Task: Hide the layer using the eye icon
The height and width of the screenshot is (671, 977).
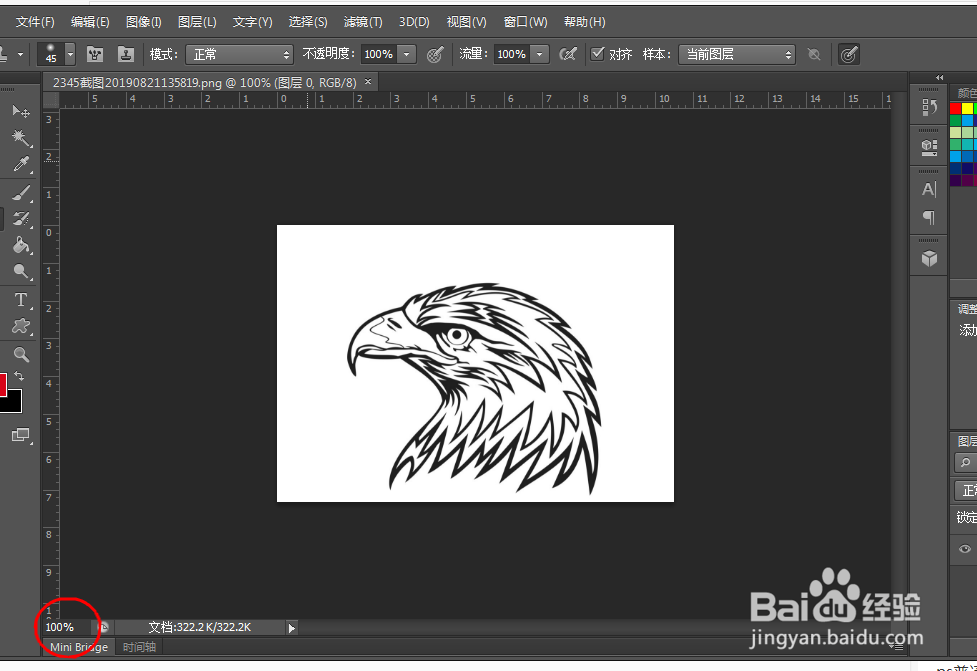Action: 965,549
